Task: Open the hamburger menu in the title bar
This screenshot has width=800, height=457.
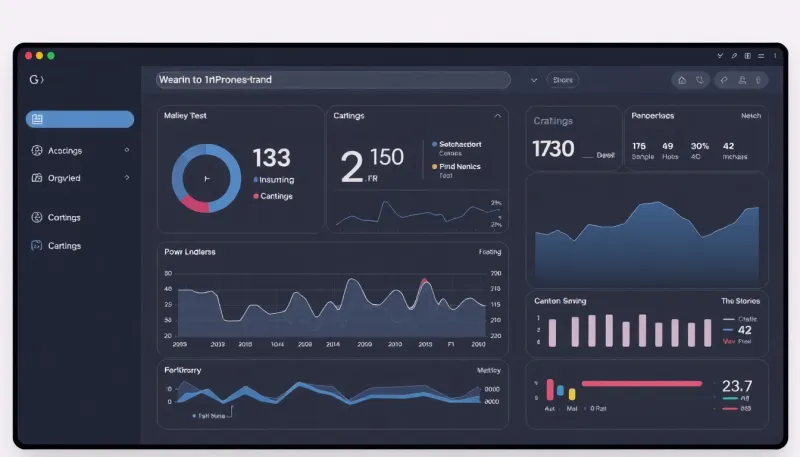Action: (761, 56)
